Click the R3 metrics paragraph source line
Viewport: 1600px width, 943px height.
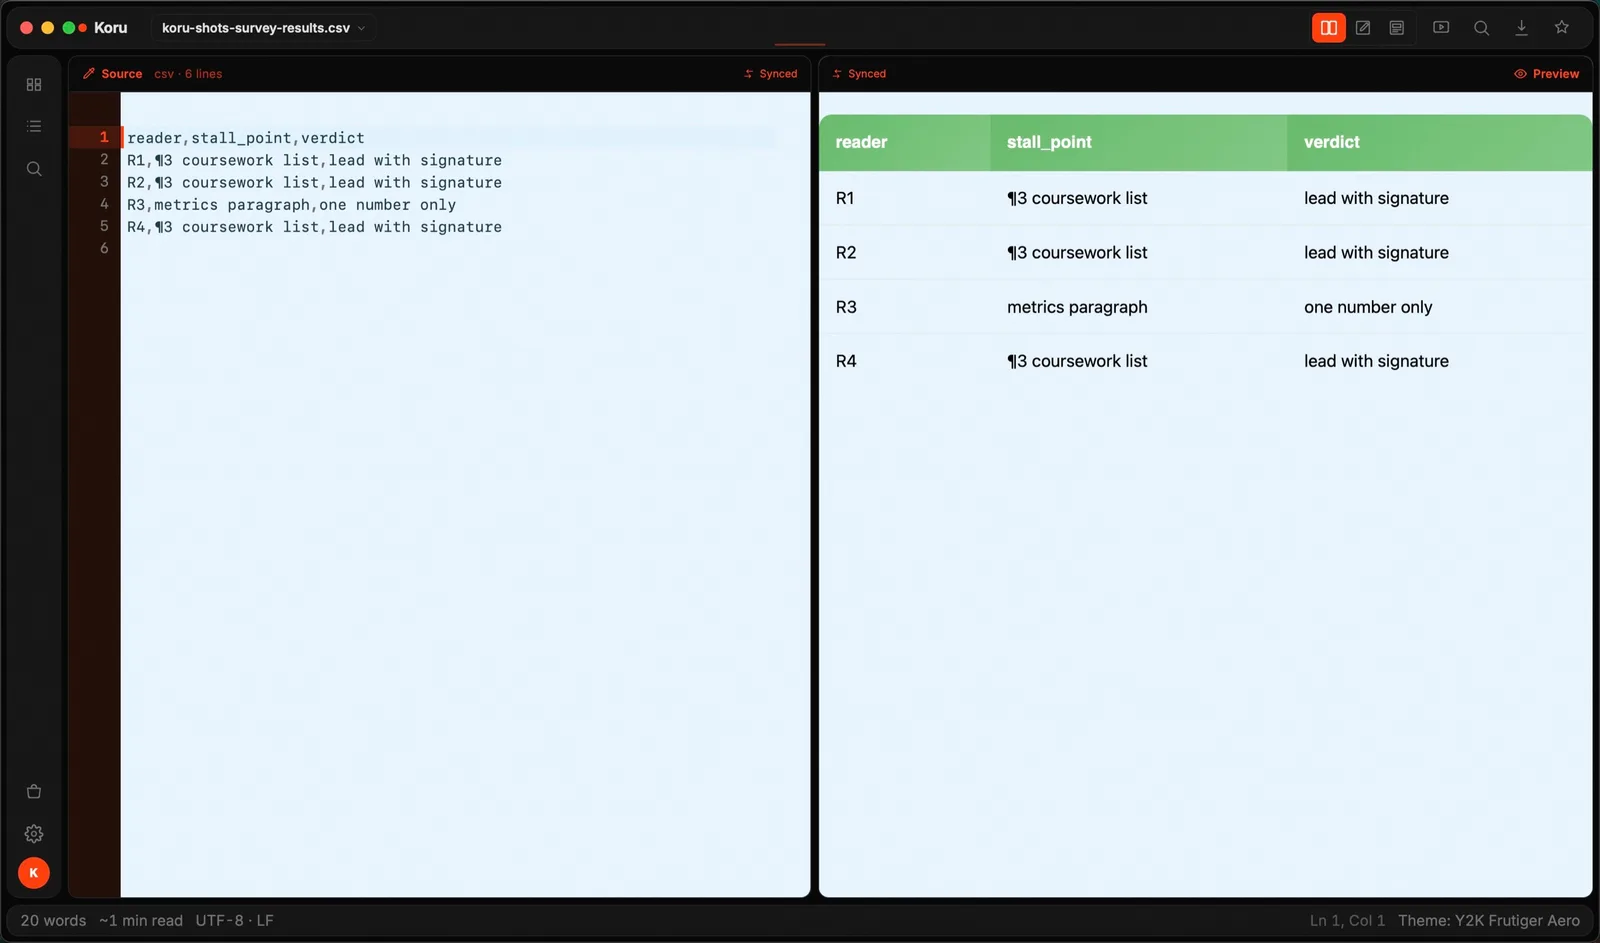click(x=291, y=205)
